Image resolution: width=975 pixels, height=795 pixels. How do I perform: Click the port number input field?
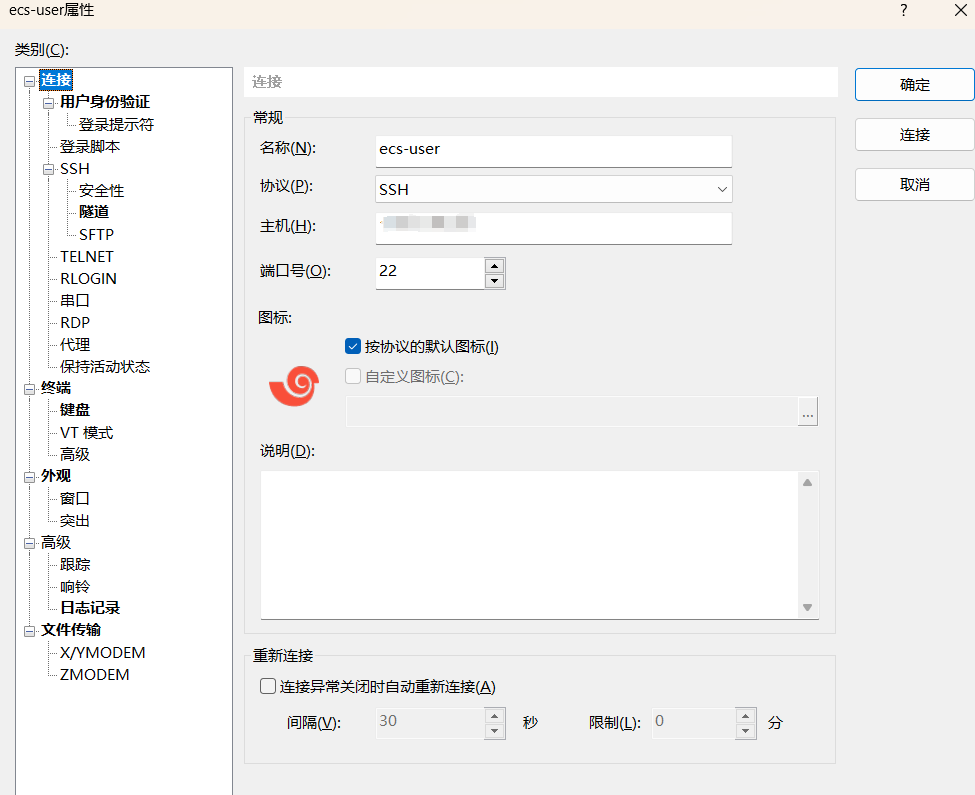(430, 273)
